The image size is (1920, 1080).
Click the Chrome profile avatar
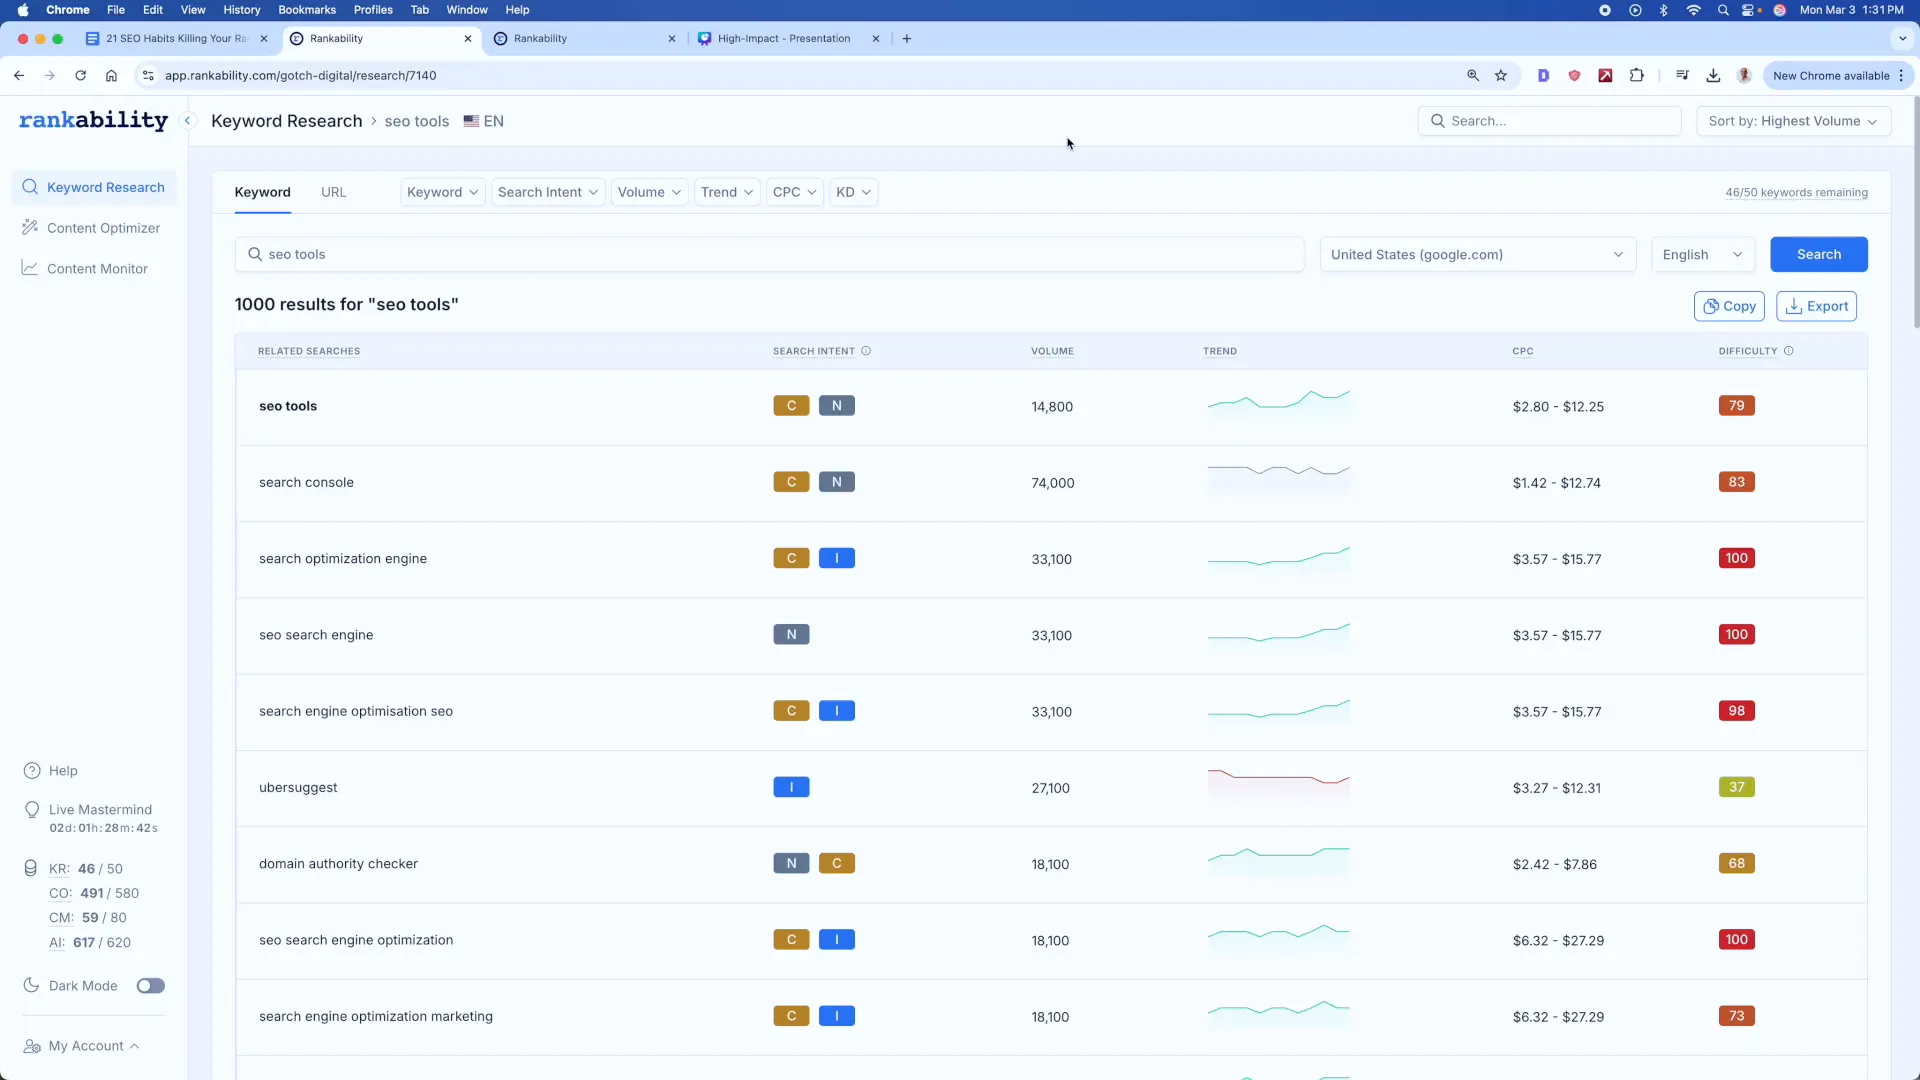1746,75
